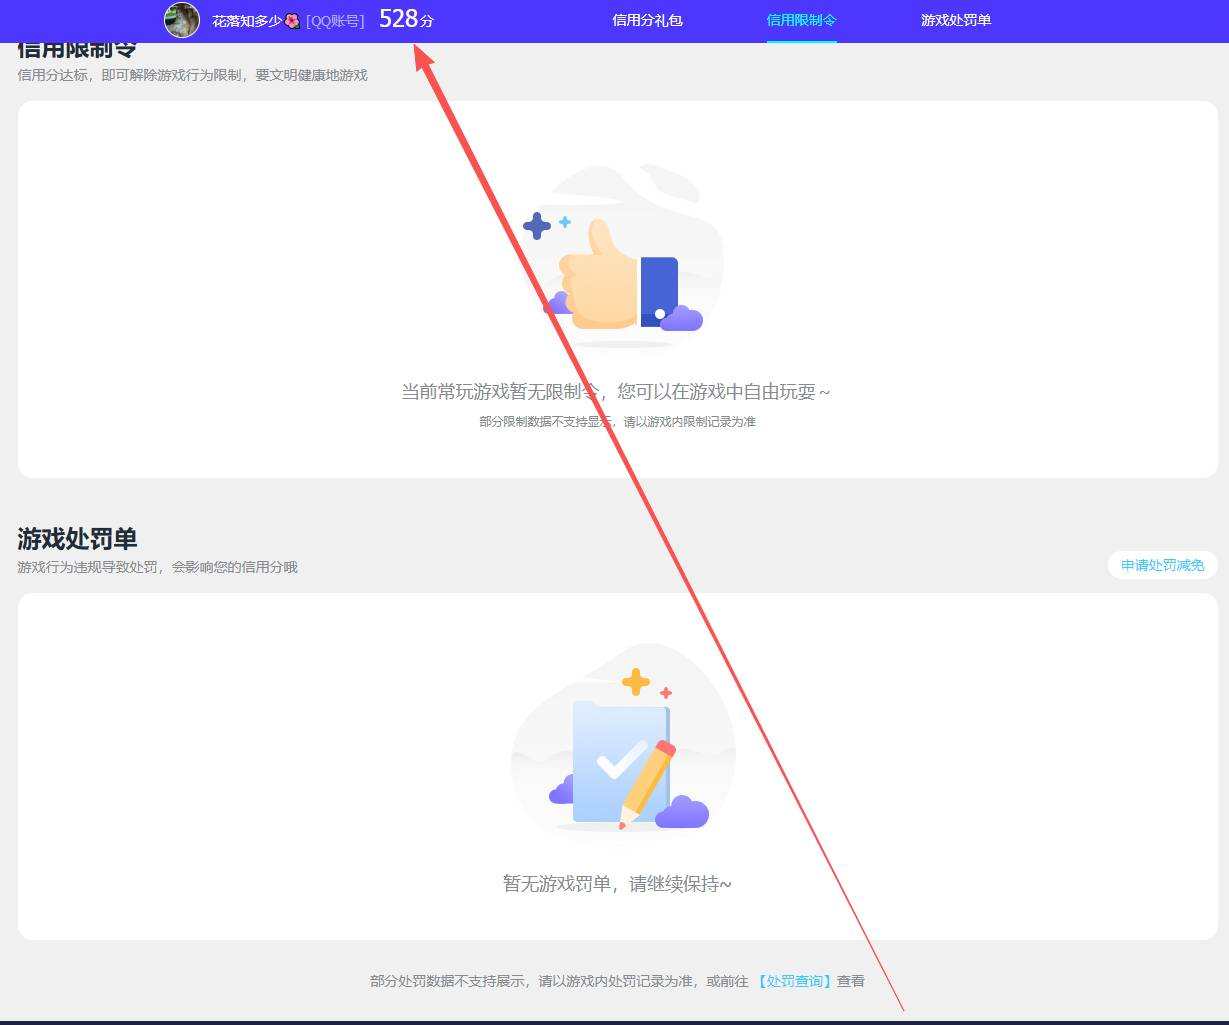The width and height of the screenshot is (1229, 1025).
Task: Click the 申请处罚减免 button
Action: click(x=1162, y=565)
